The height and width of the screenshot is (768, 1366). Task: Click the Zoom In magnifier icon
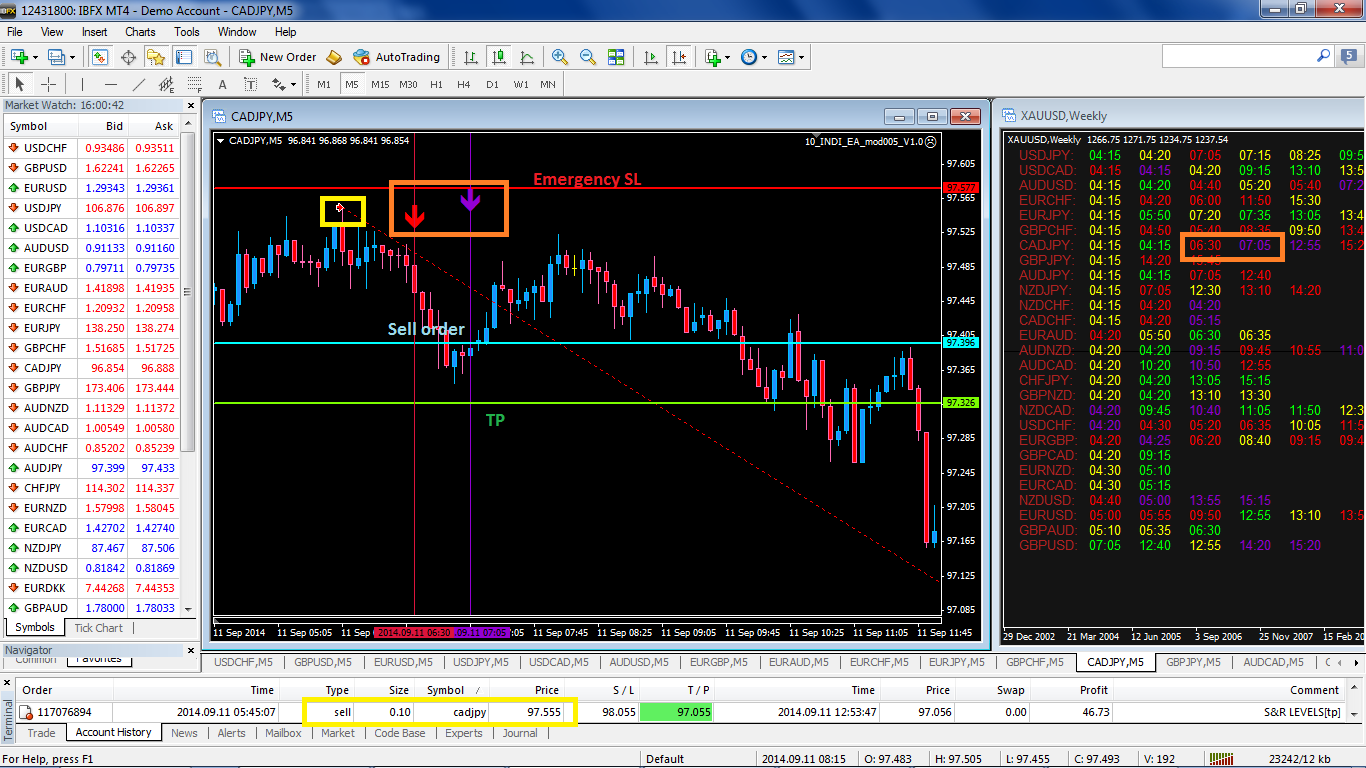coord(560,58)
